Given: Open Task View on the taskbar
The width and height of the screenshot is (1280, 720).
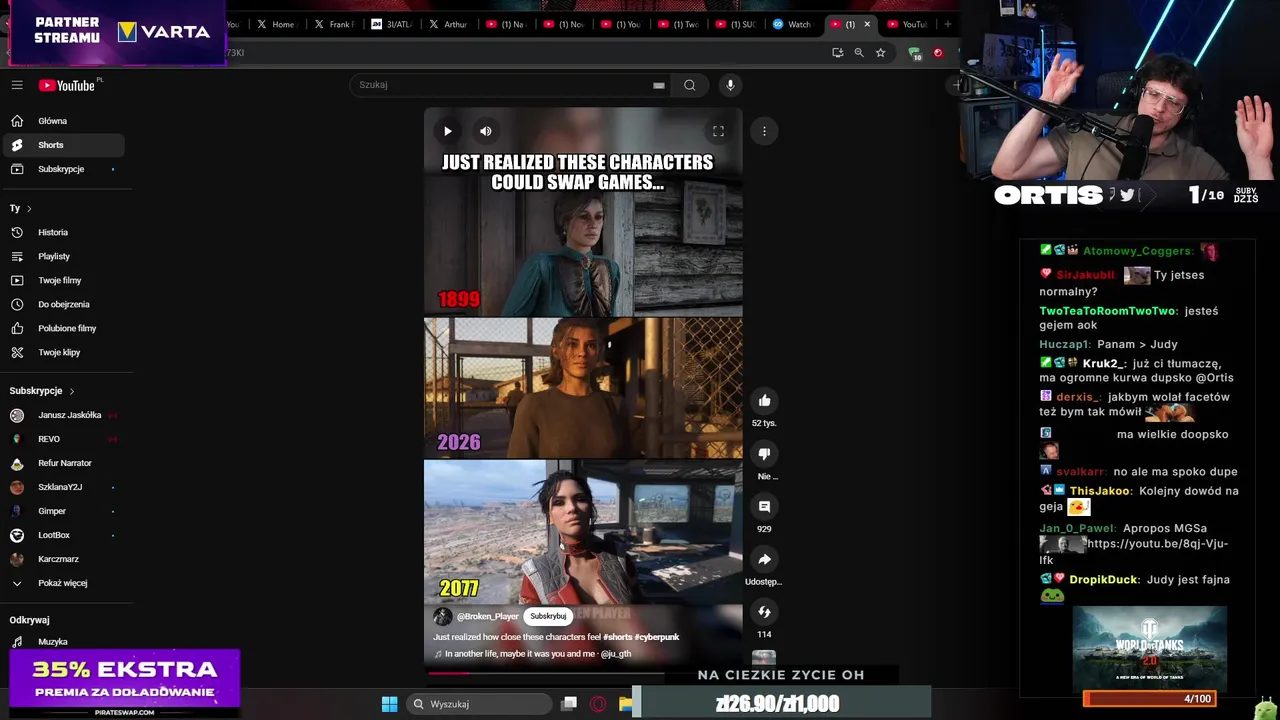Looking at the screenshot, I should pos(569,704).
